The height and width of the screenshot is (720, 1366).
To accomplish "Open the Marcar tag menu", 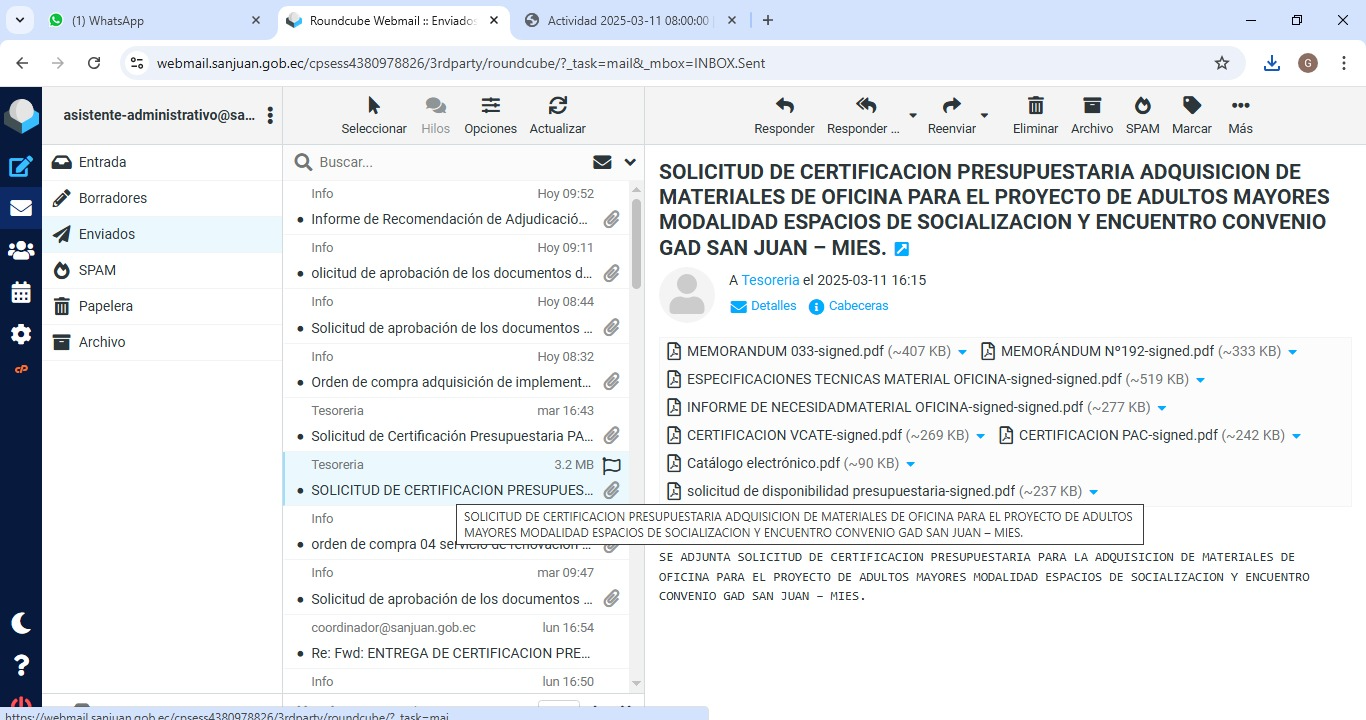I will coord(1191,106).
